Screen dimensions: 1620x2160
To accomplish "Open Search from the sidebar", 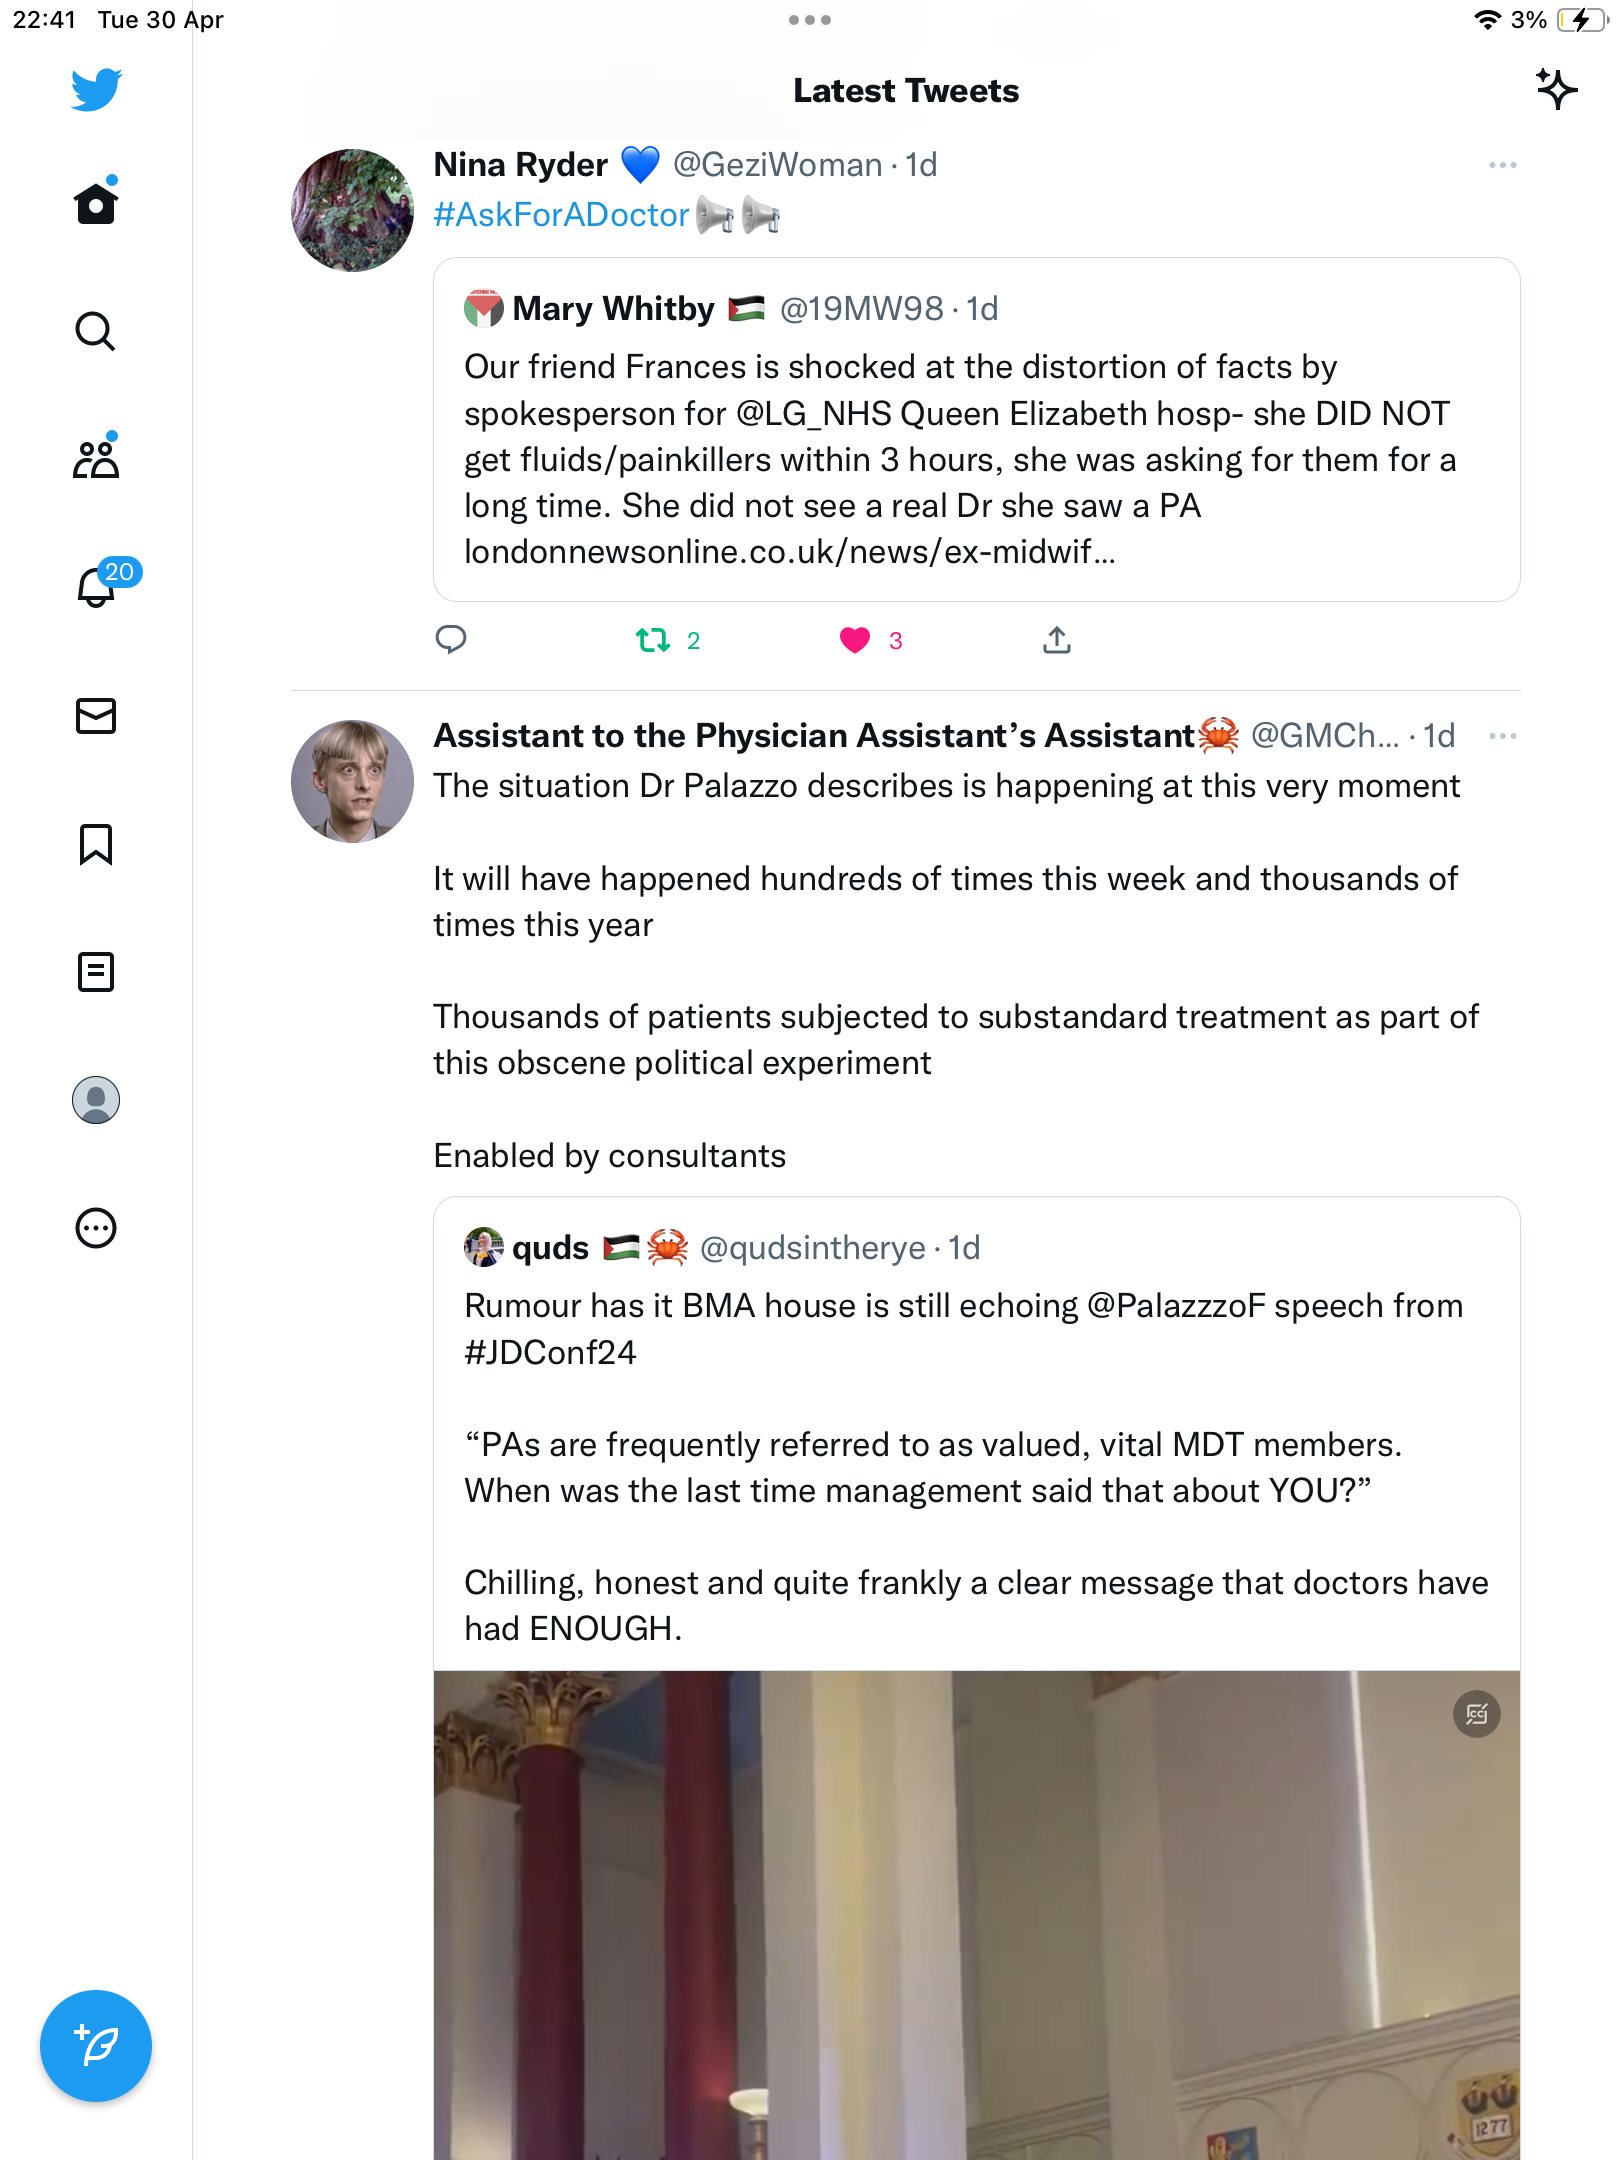I will pyautogui.click(x=96, y=331).
